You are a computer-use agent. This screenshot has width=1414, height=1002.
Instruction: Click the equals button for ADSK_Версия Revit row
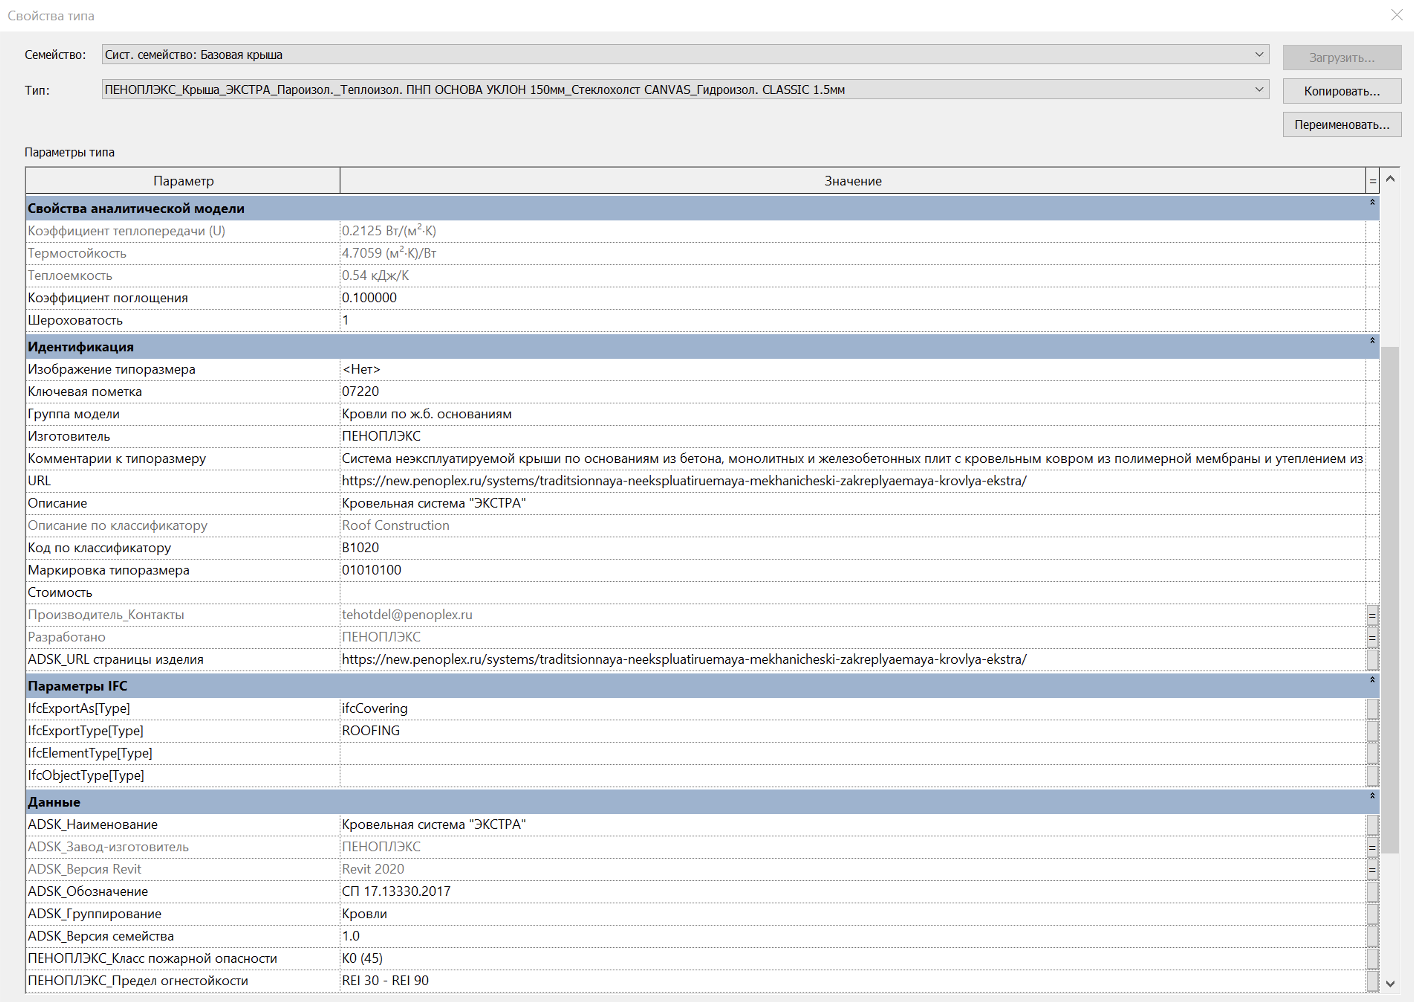[x=1372, y=870]
